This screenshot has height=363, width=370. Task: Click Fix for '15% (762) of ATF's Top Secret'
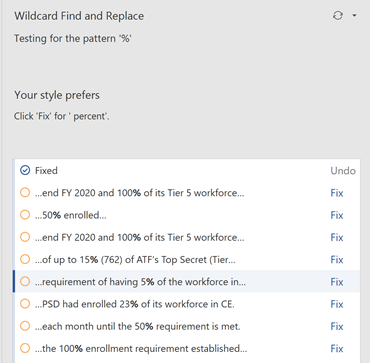(x=337, y=259)
